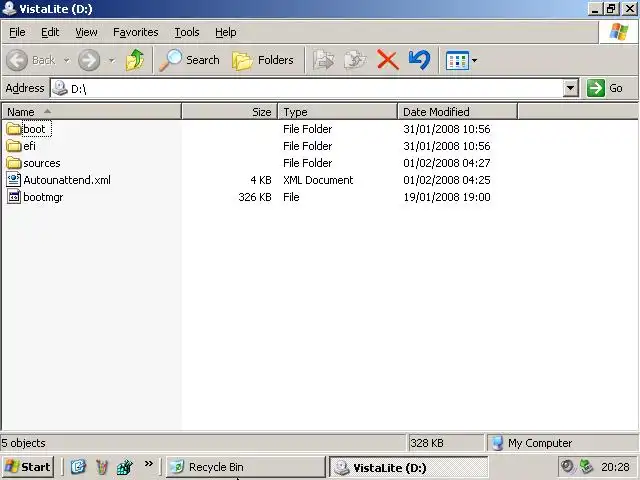Click the 5 objects status text

tap(23, 443)
